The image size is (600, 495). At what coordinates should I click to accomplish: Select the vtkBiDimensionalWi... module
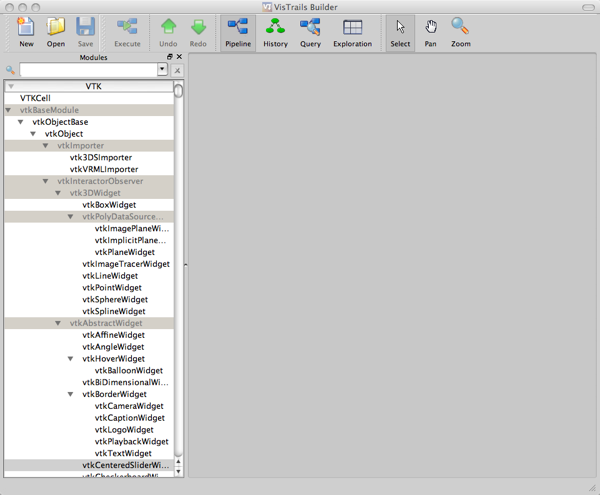(x=125, y=383)
